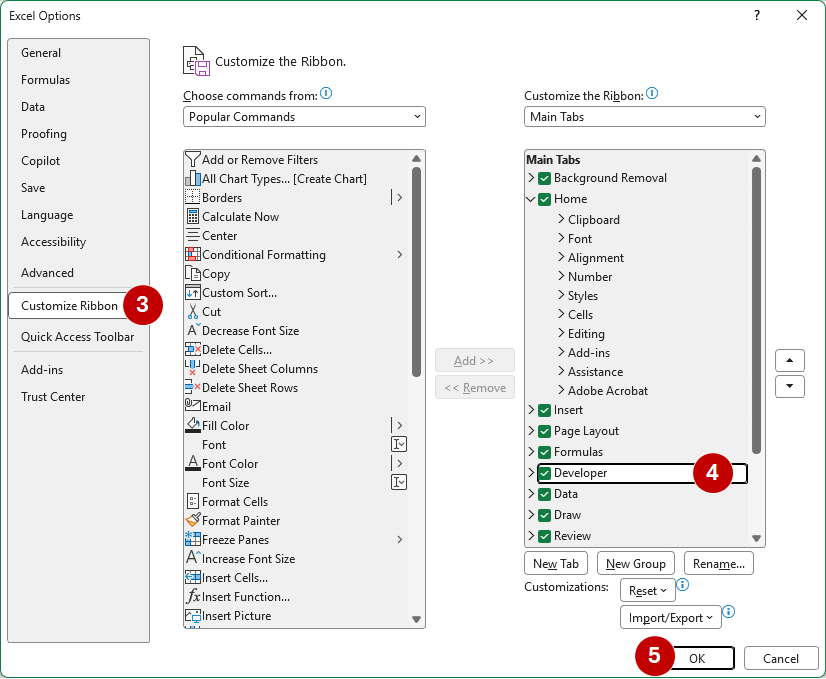
Task: Click the Delete Sheet Columns icon
Action: (193, 368)
